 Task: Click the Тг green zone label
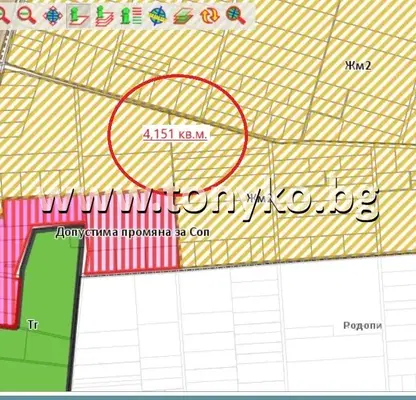coord(33,325)
